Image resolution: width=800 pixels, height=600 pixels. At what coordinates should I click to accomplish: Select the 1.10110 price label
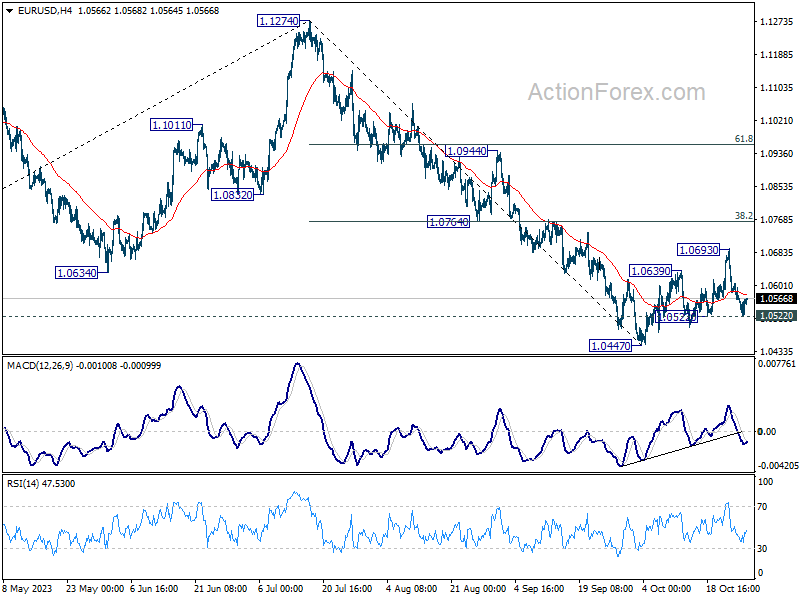[x=171, y=125]
